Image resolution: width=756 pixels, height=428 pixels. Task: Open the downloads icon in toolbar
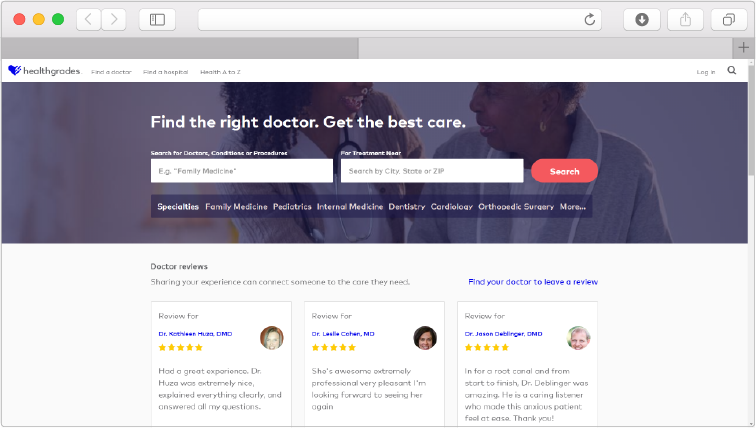(x=642, y=20)
